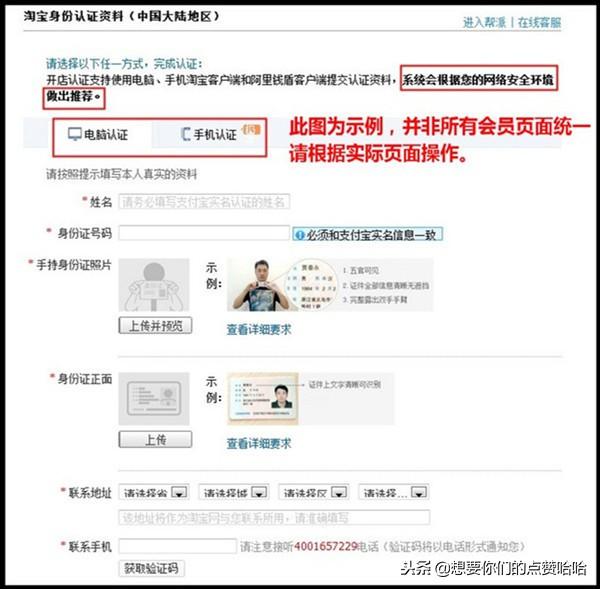Click the 上传并预览 button
The height and width of the screenshot is (589, 600).
[x=155, y=326]
